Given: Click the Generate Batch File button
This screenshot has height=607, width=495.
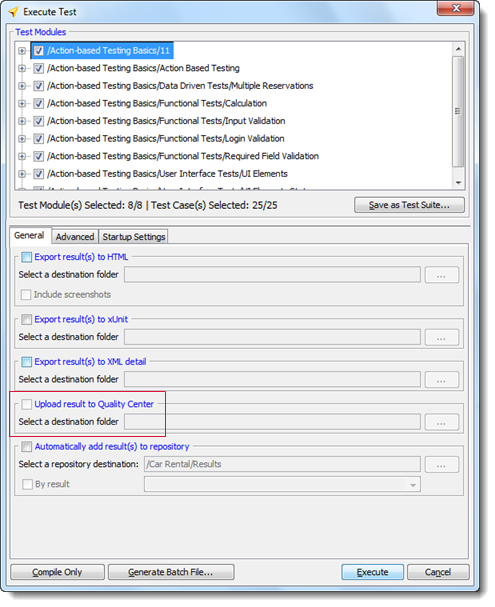Looking at the screenshot, I should (x=171, y=572).
